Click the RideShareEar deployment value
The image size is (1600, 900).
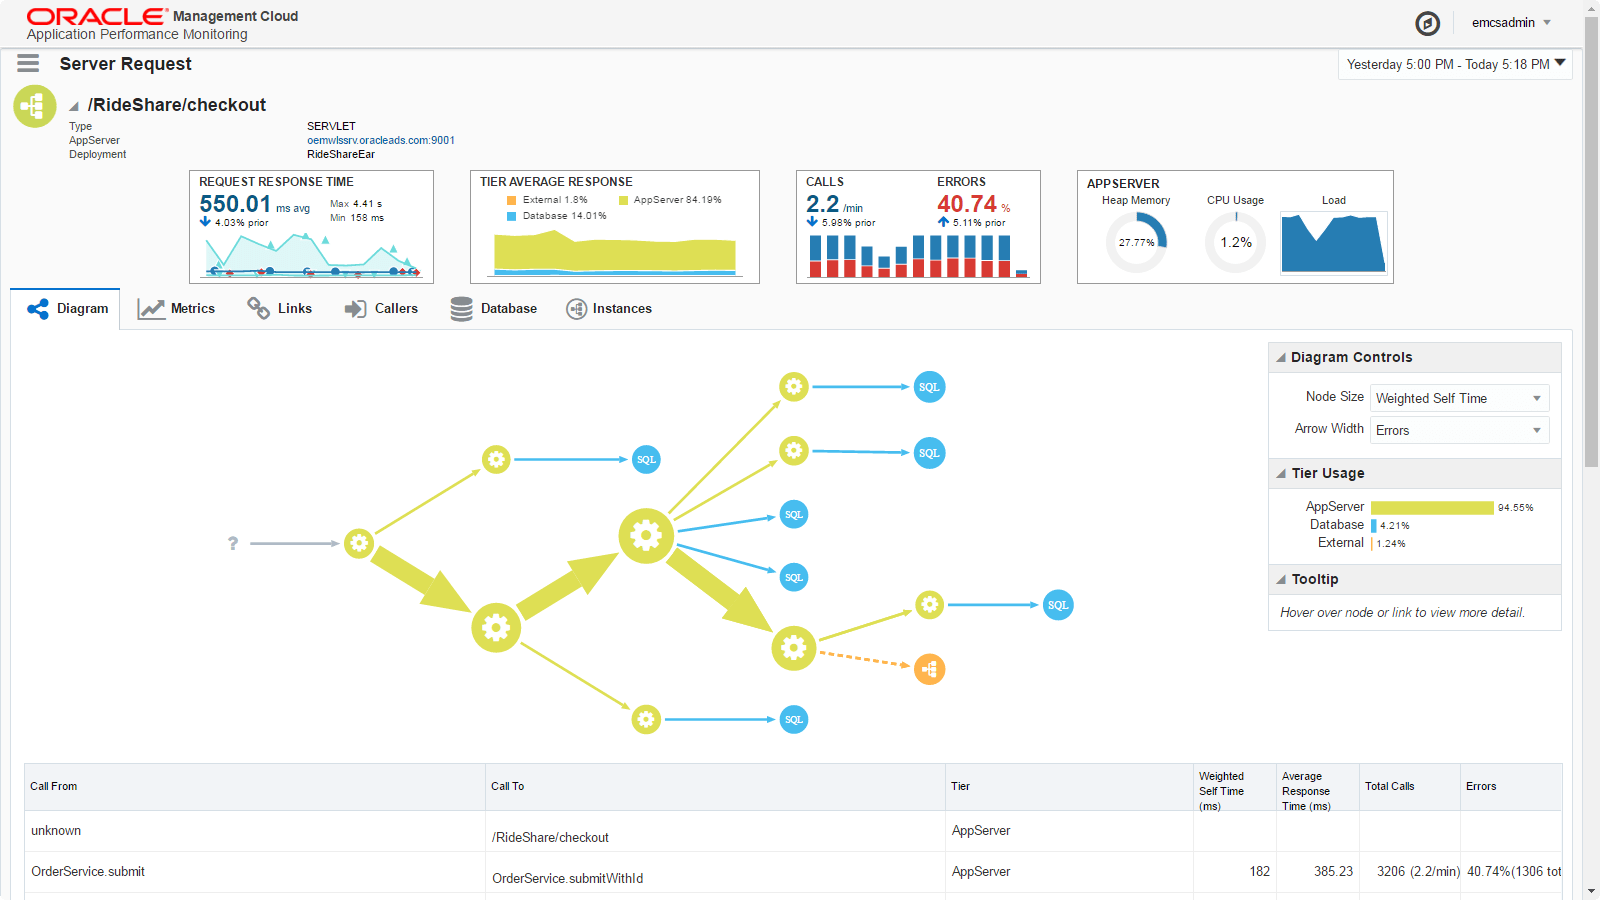click(x=341, y=154)
